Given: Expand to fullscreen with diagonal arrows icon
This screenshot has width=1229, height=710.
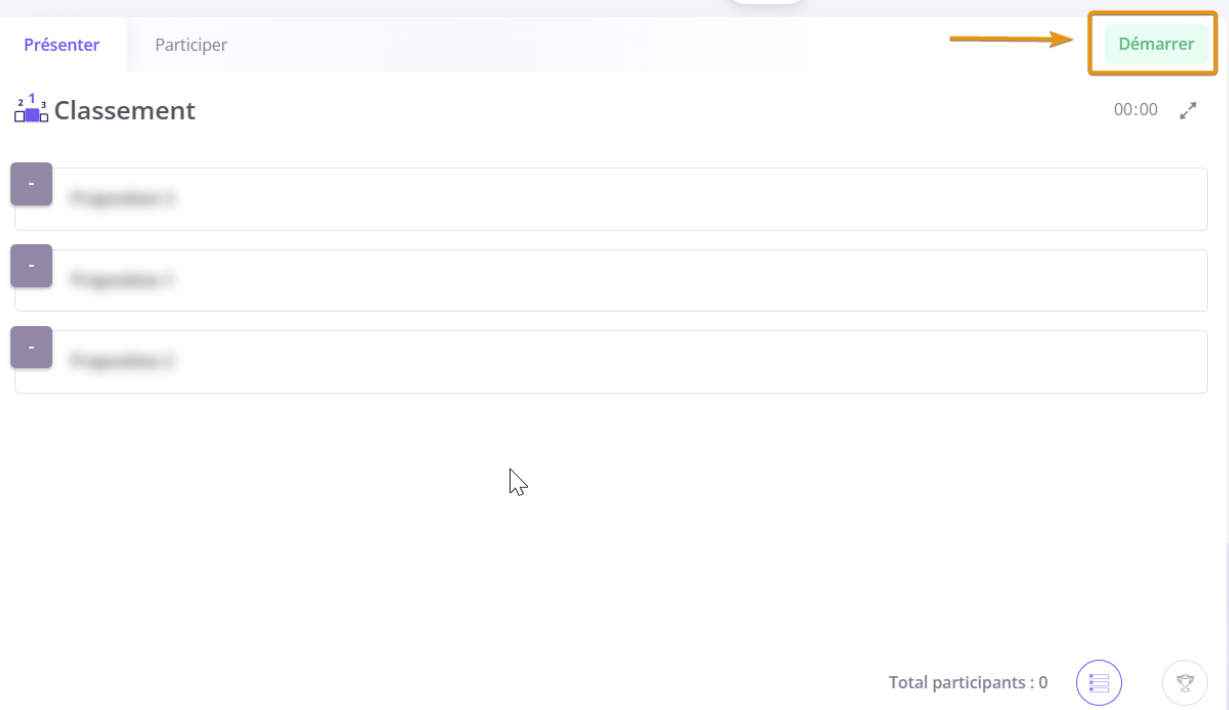Looking at the screenshot, I should 1188,111.
